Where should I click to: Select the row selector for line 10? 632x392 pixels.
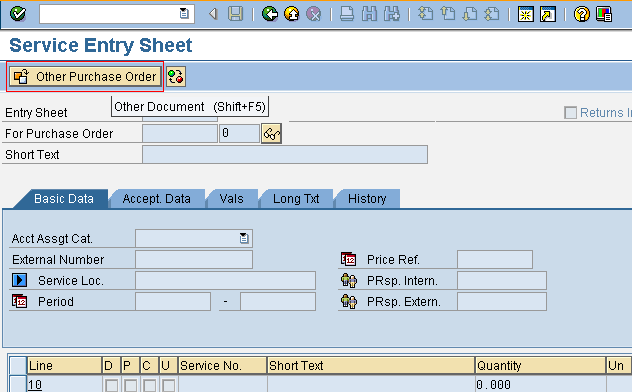pos(18,384)
